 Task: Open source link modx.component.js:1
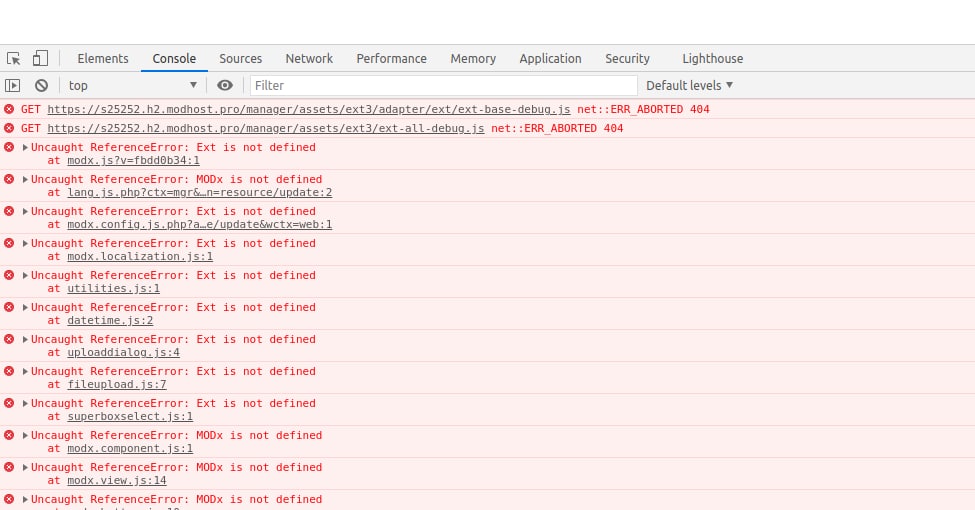pos(130,449)
